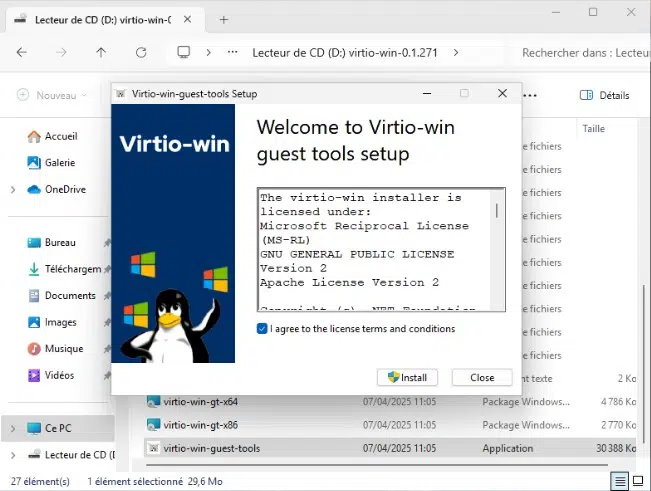The width and height of the screenshot is (651, 491).
Task: Expand chevron after virtio-win-0.1.271 breadcrumb
Action: click(x=456, y=53)
